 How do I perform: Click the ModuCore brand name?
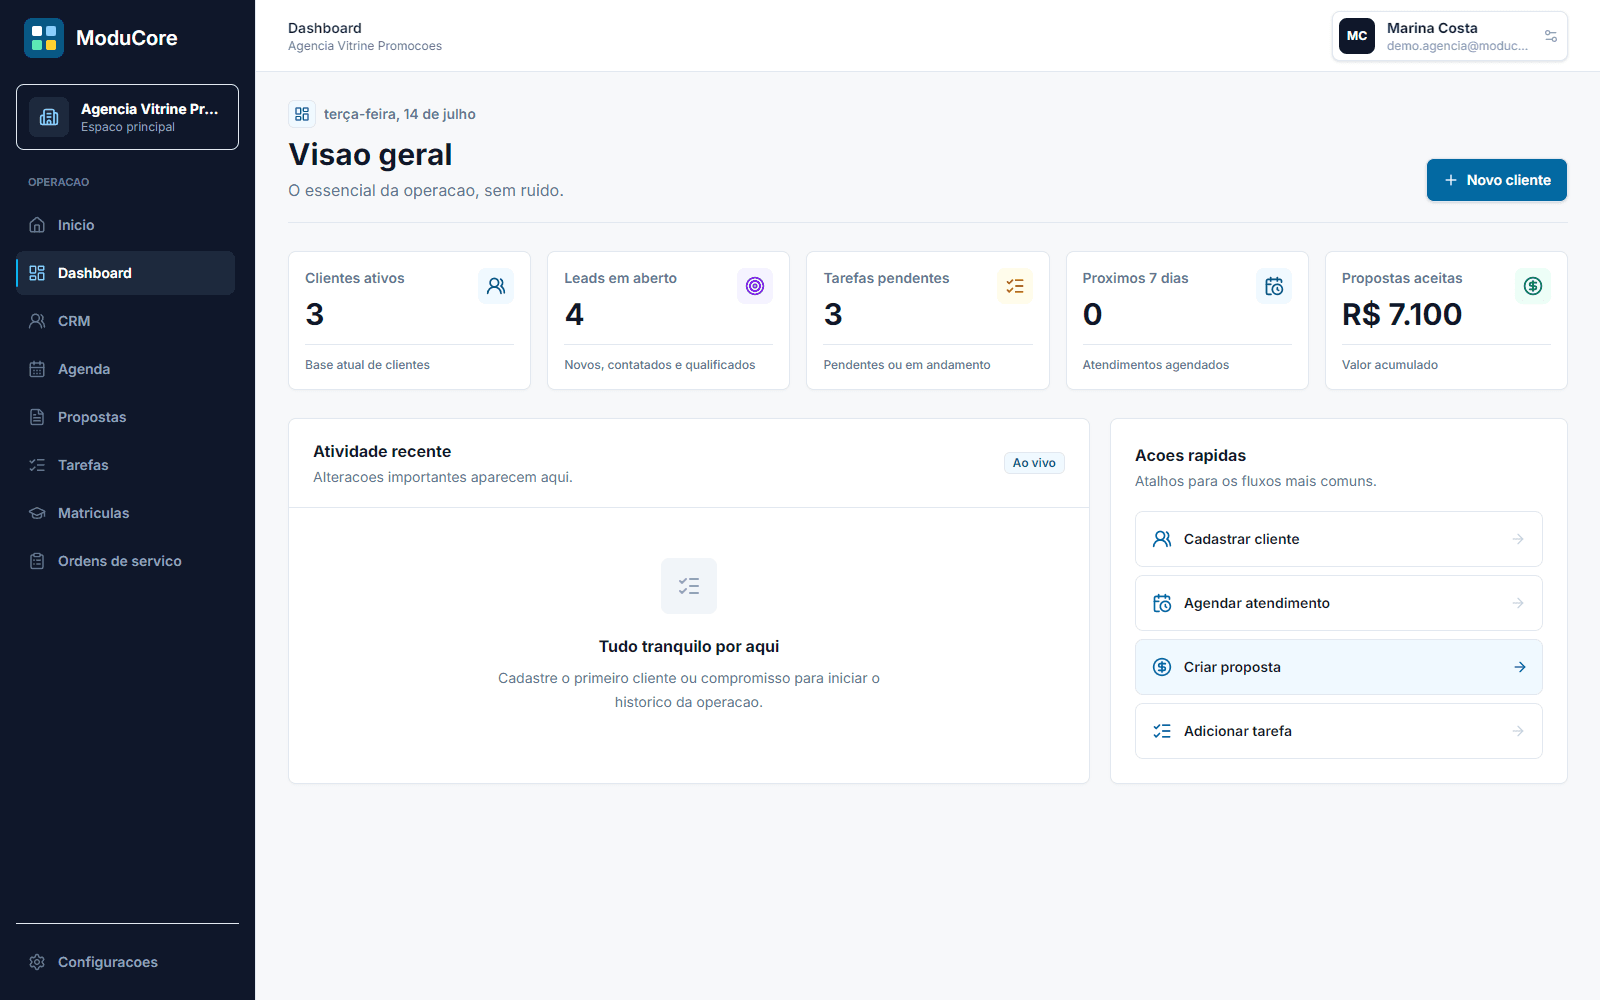click(x=127, y=38)
